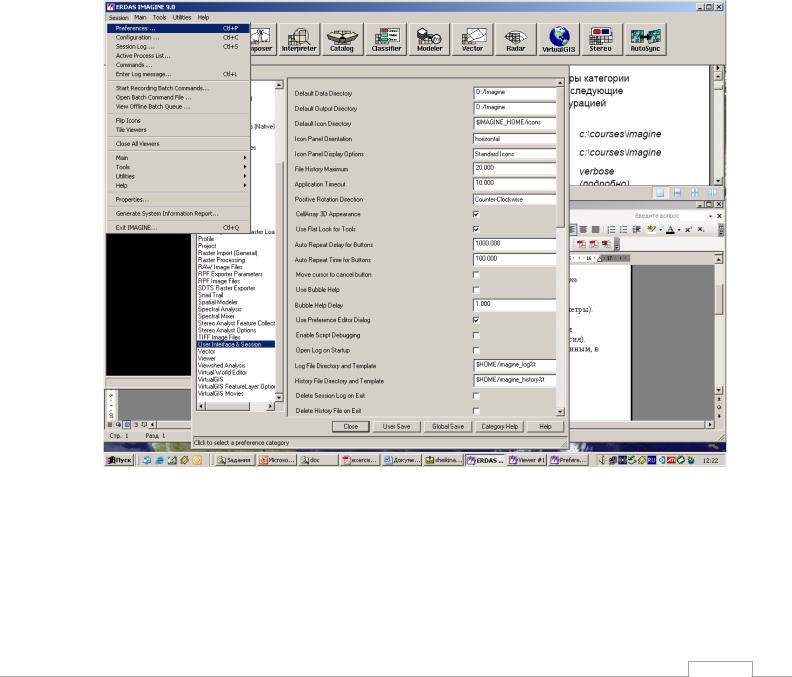This screenshot has height=677, width=792.
Task: Click Word's superscript x² icon
Action: [688, 230]
